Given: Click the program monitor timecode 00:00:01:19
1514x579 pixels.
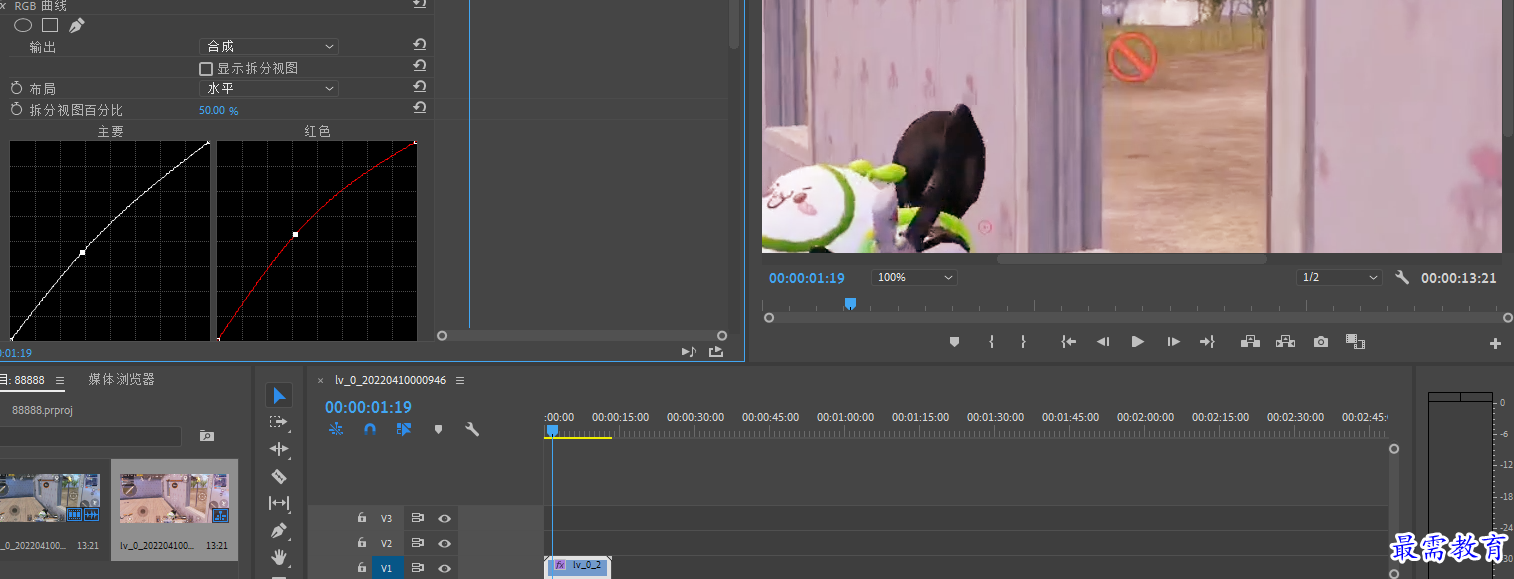Looking at the screenshot, I should [x=807, y=278].
